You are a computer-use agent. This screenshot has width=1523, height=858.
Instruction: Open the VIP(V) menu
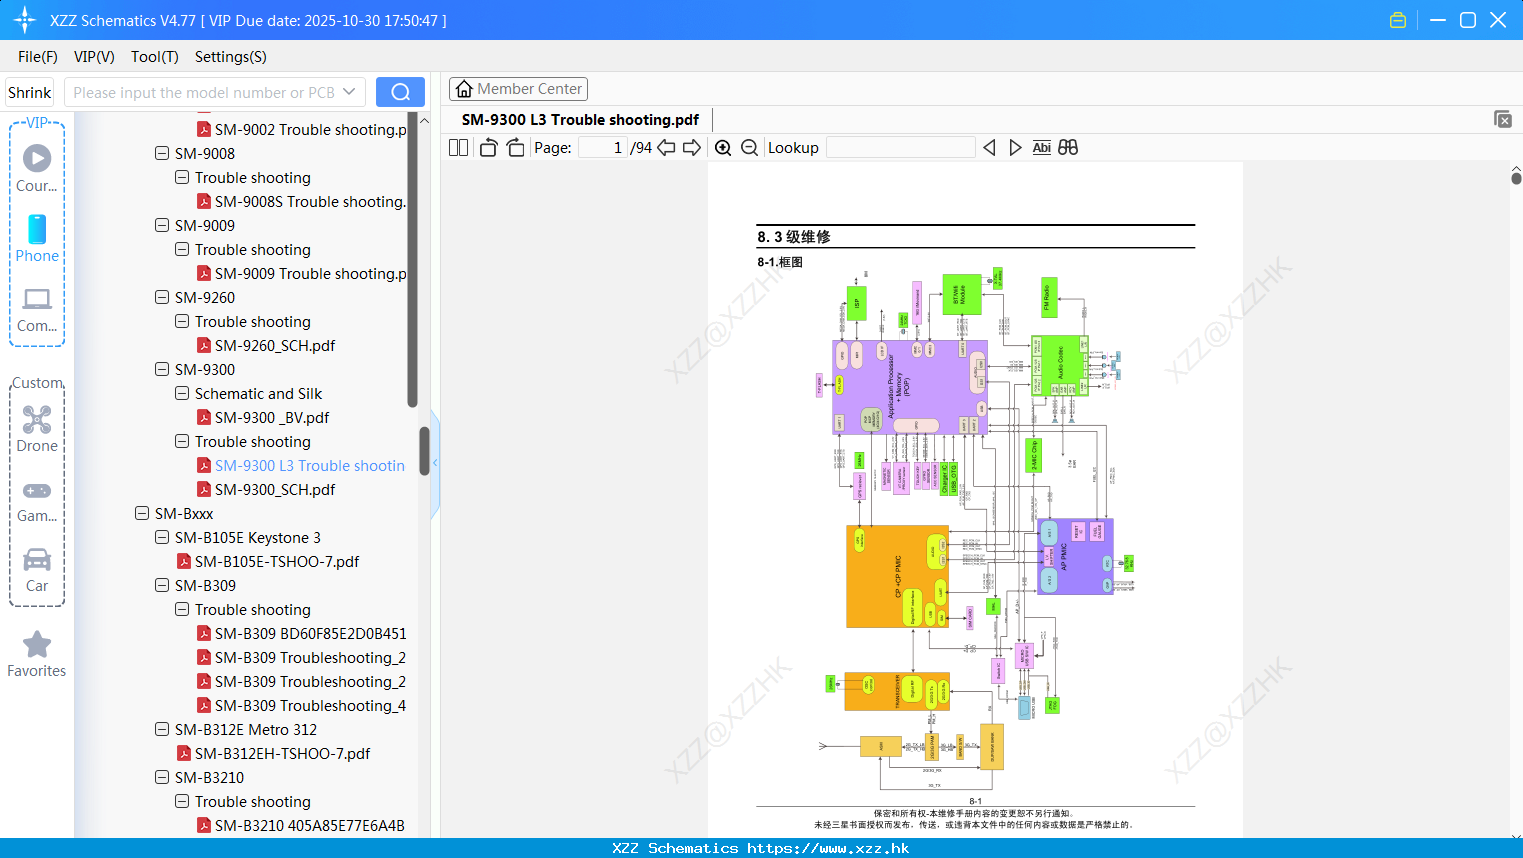(x=94, y=57)
